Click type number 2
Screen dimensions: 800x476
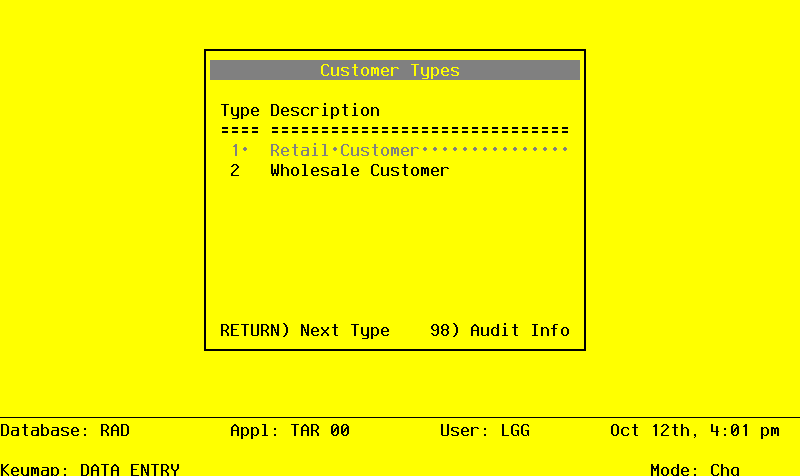[x=235, y=170]
